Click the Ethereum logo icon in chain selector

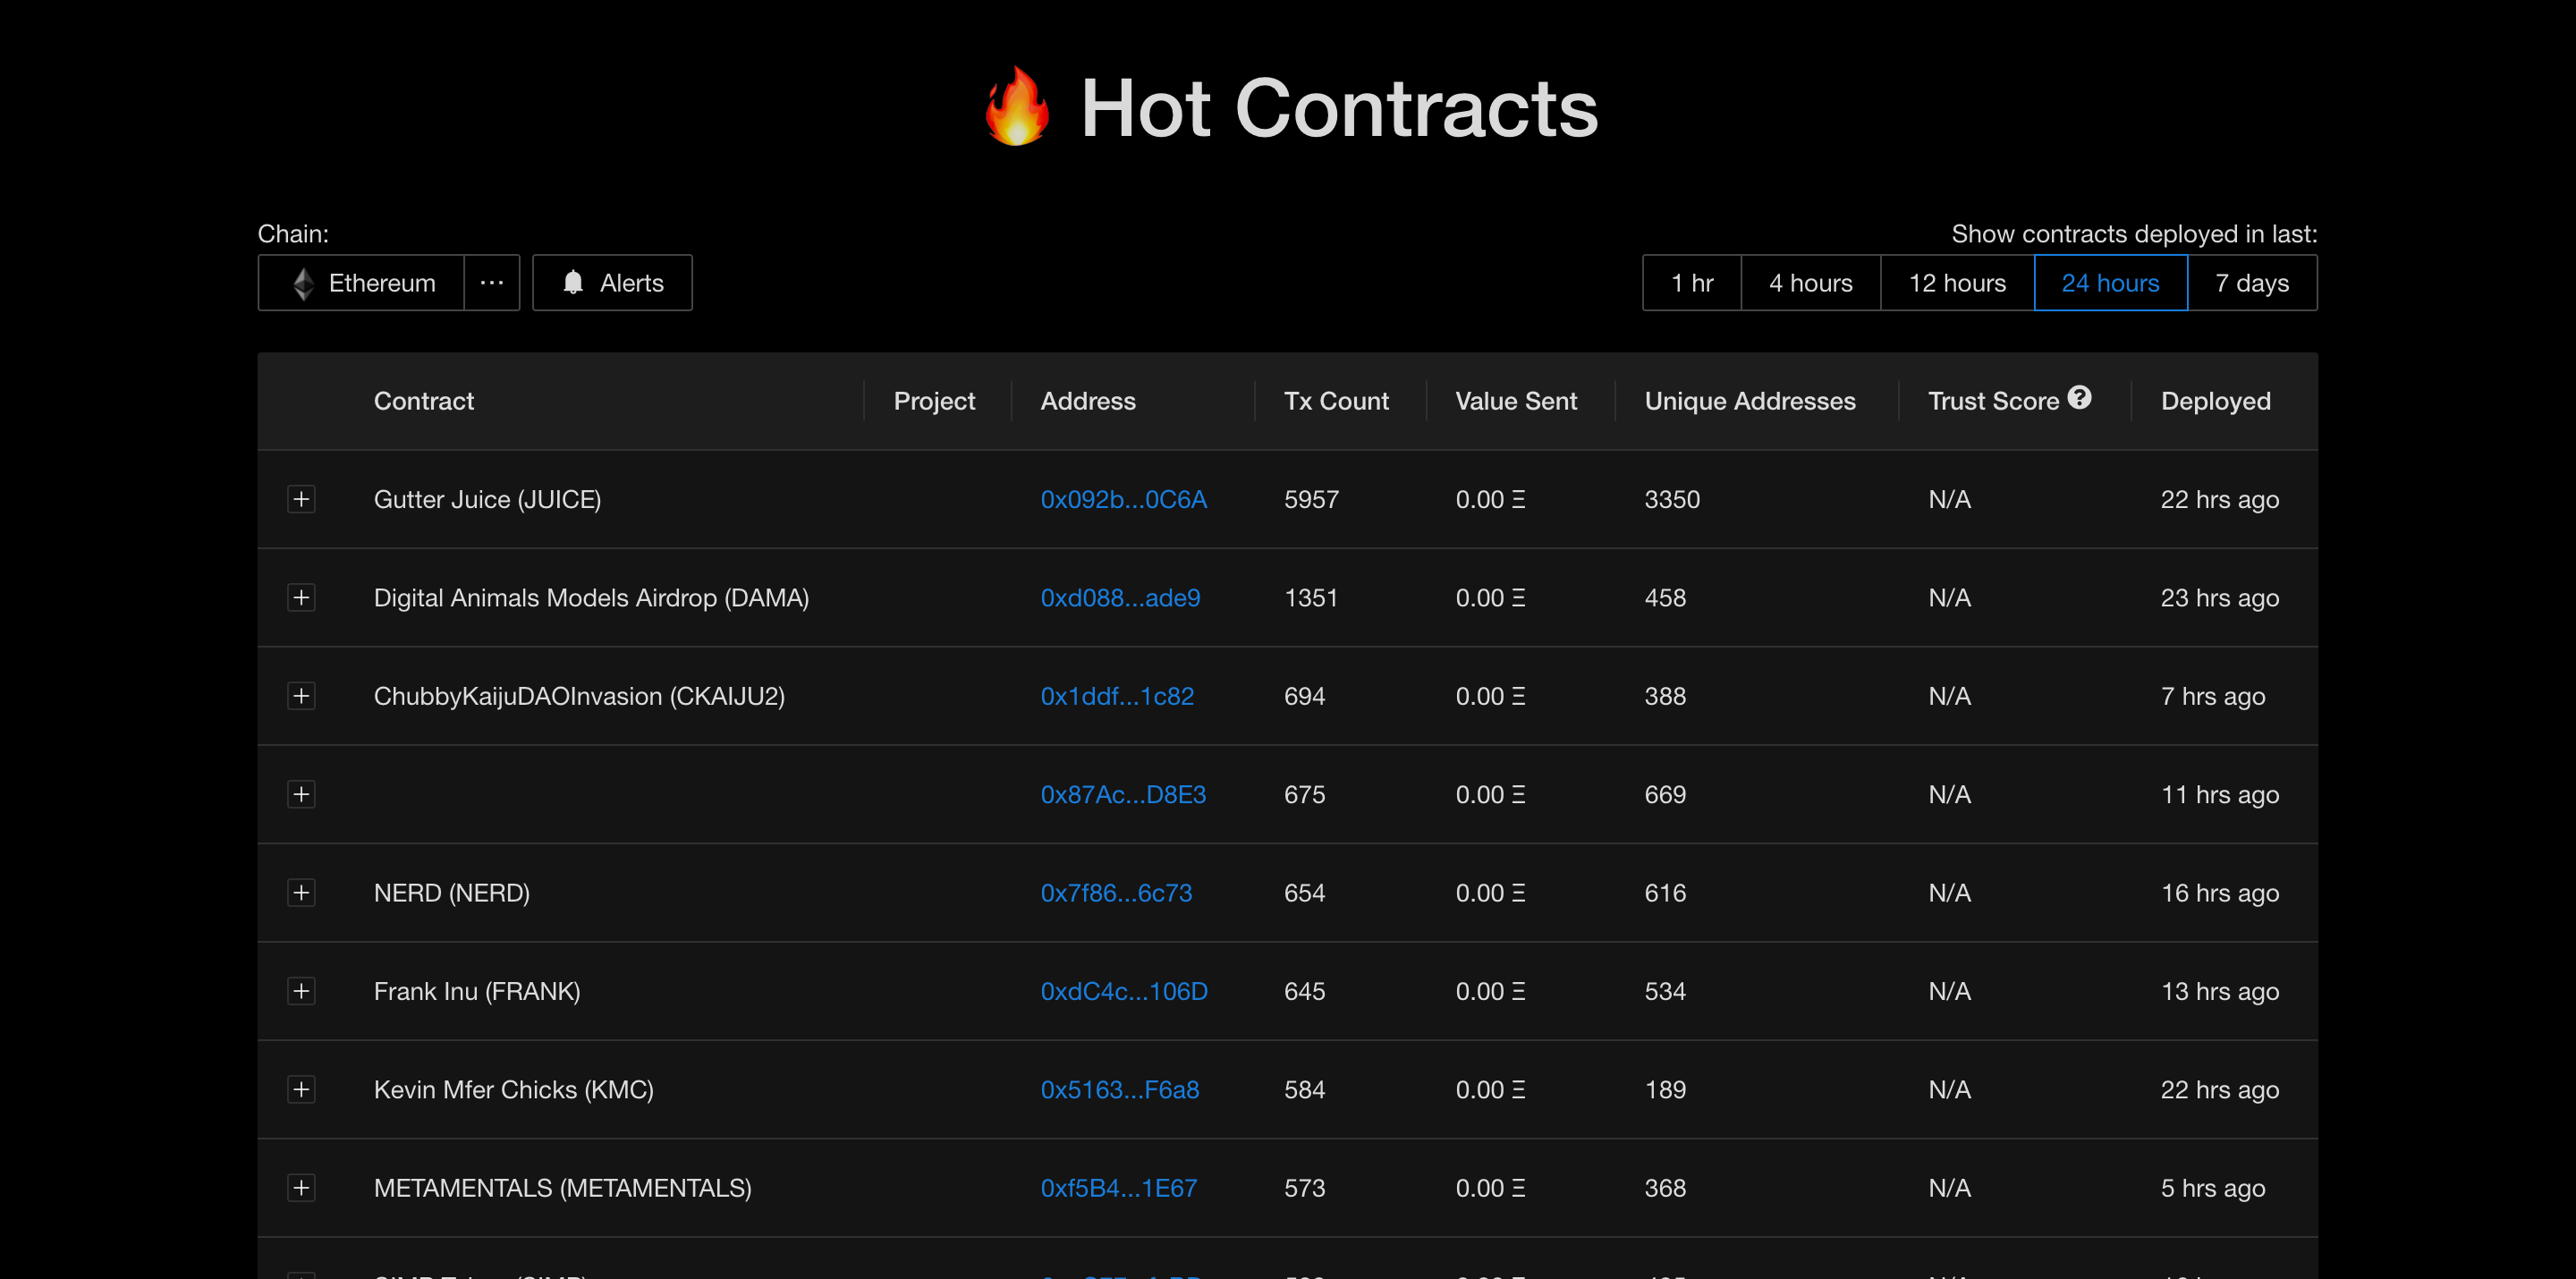pos(303,283)
